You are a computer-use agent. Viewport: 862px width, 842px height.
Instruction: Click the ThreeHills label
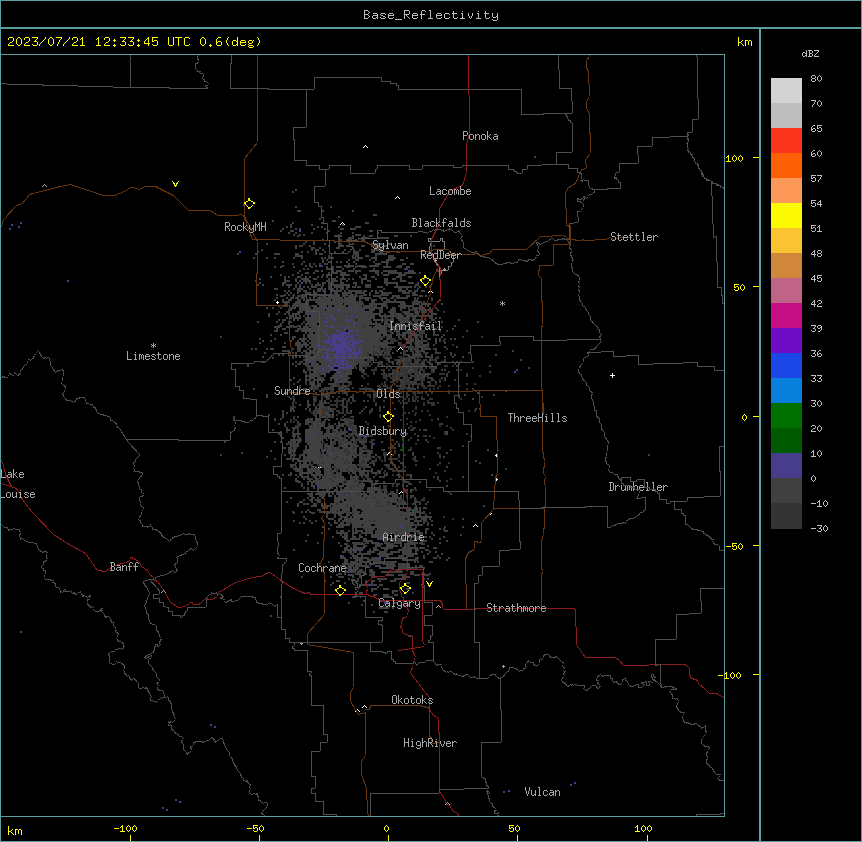click(x=538, y=418)
